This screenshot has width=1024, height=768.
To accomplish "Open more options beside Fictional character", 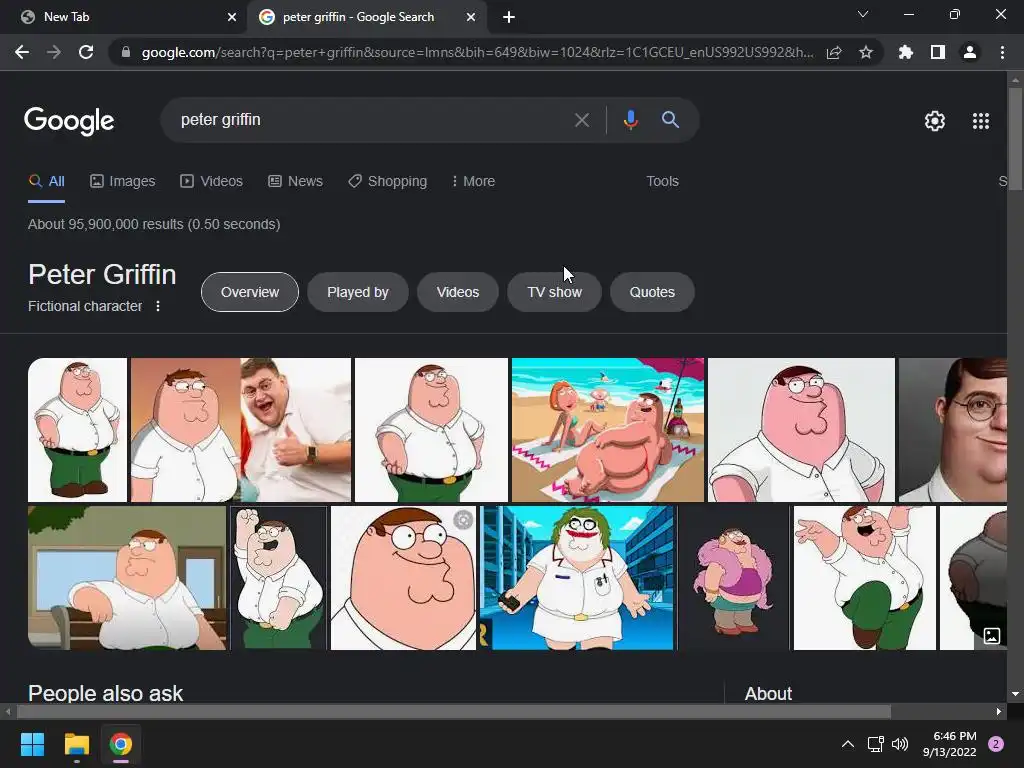I will pos(158,306).
